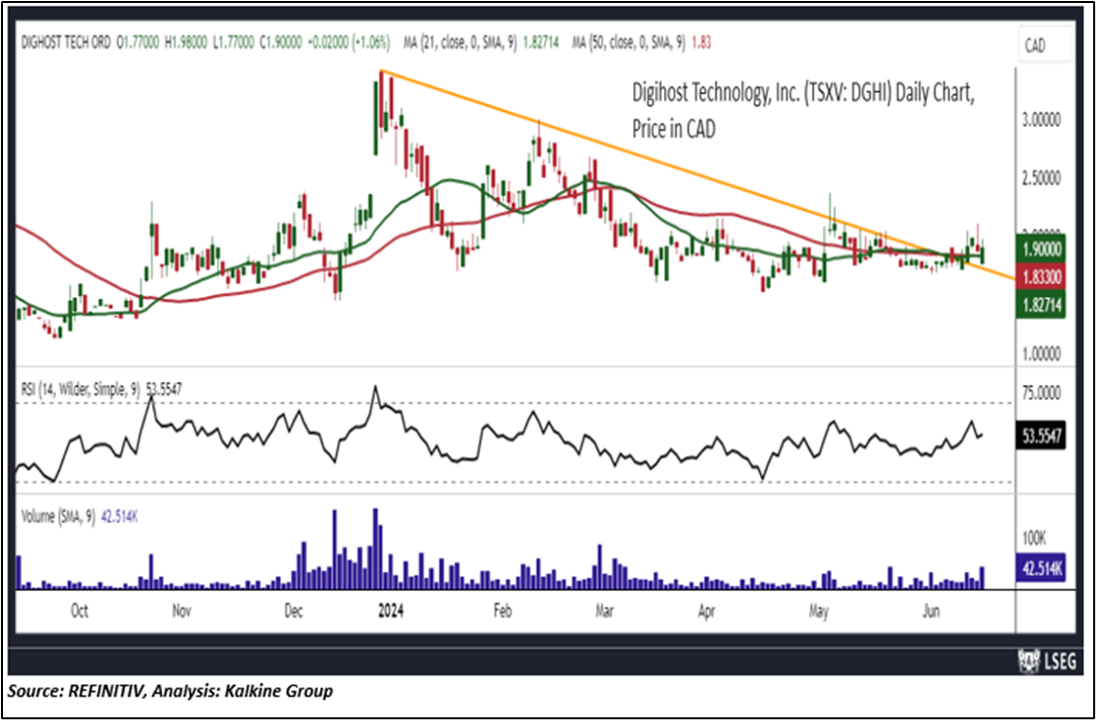
Task: Click the MA (50, close, 0, SMA, 9) indicator label
Action: (x=628, y=43)
